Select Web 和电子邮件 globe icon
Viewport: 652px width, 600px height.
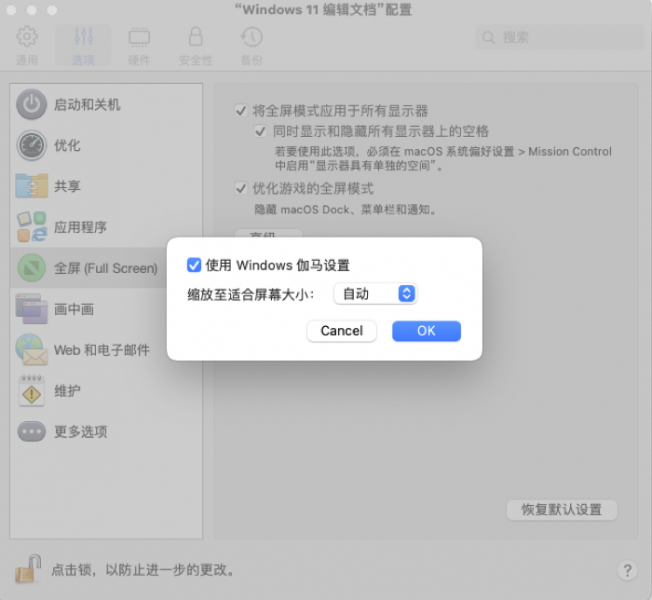31,350
